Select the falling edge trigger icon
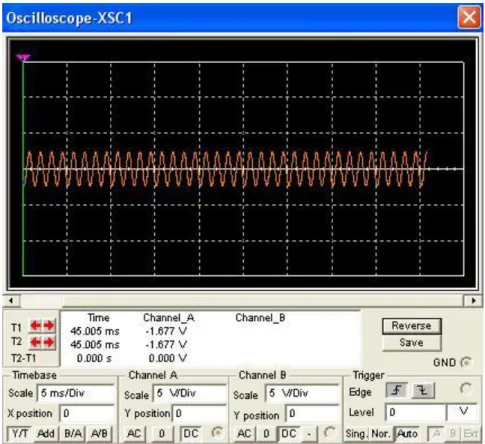 (424, 390)
